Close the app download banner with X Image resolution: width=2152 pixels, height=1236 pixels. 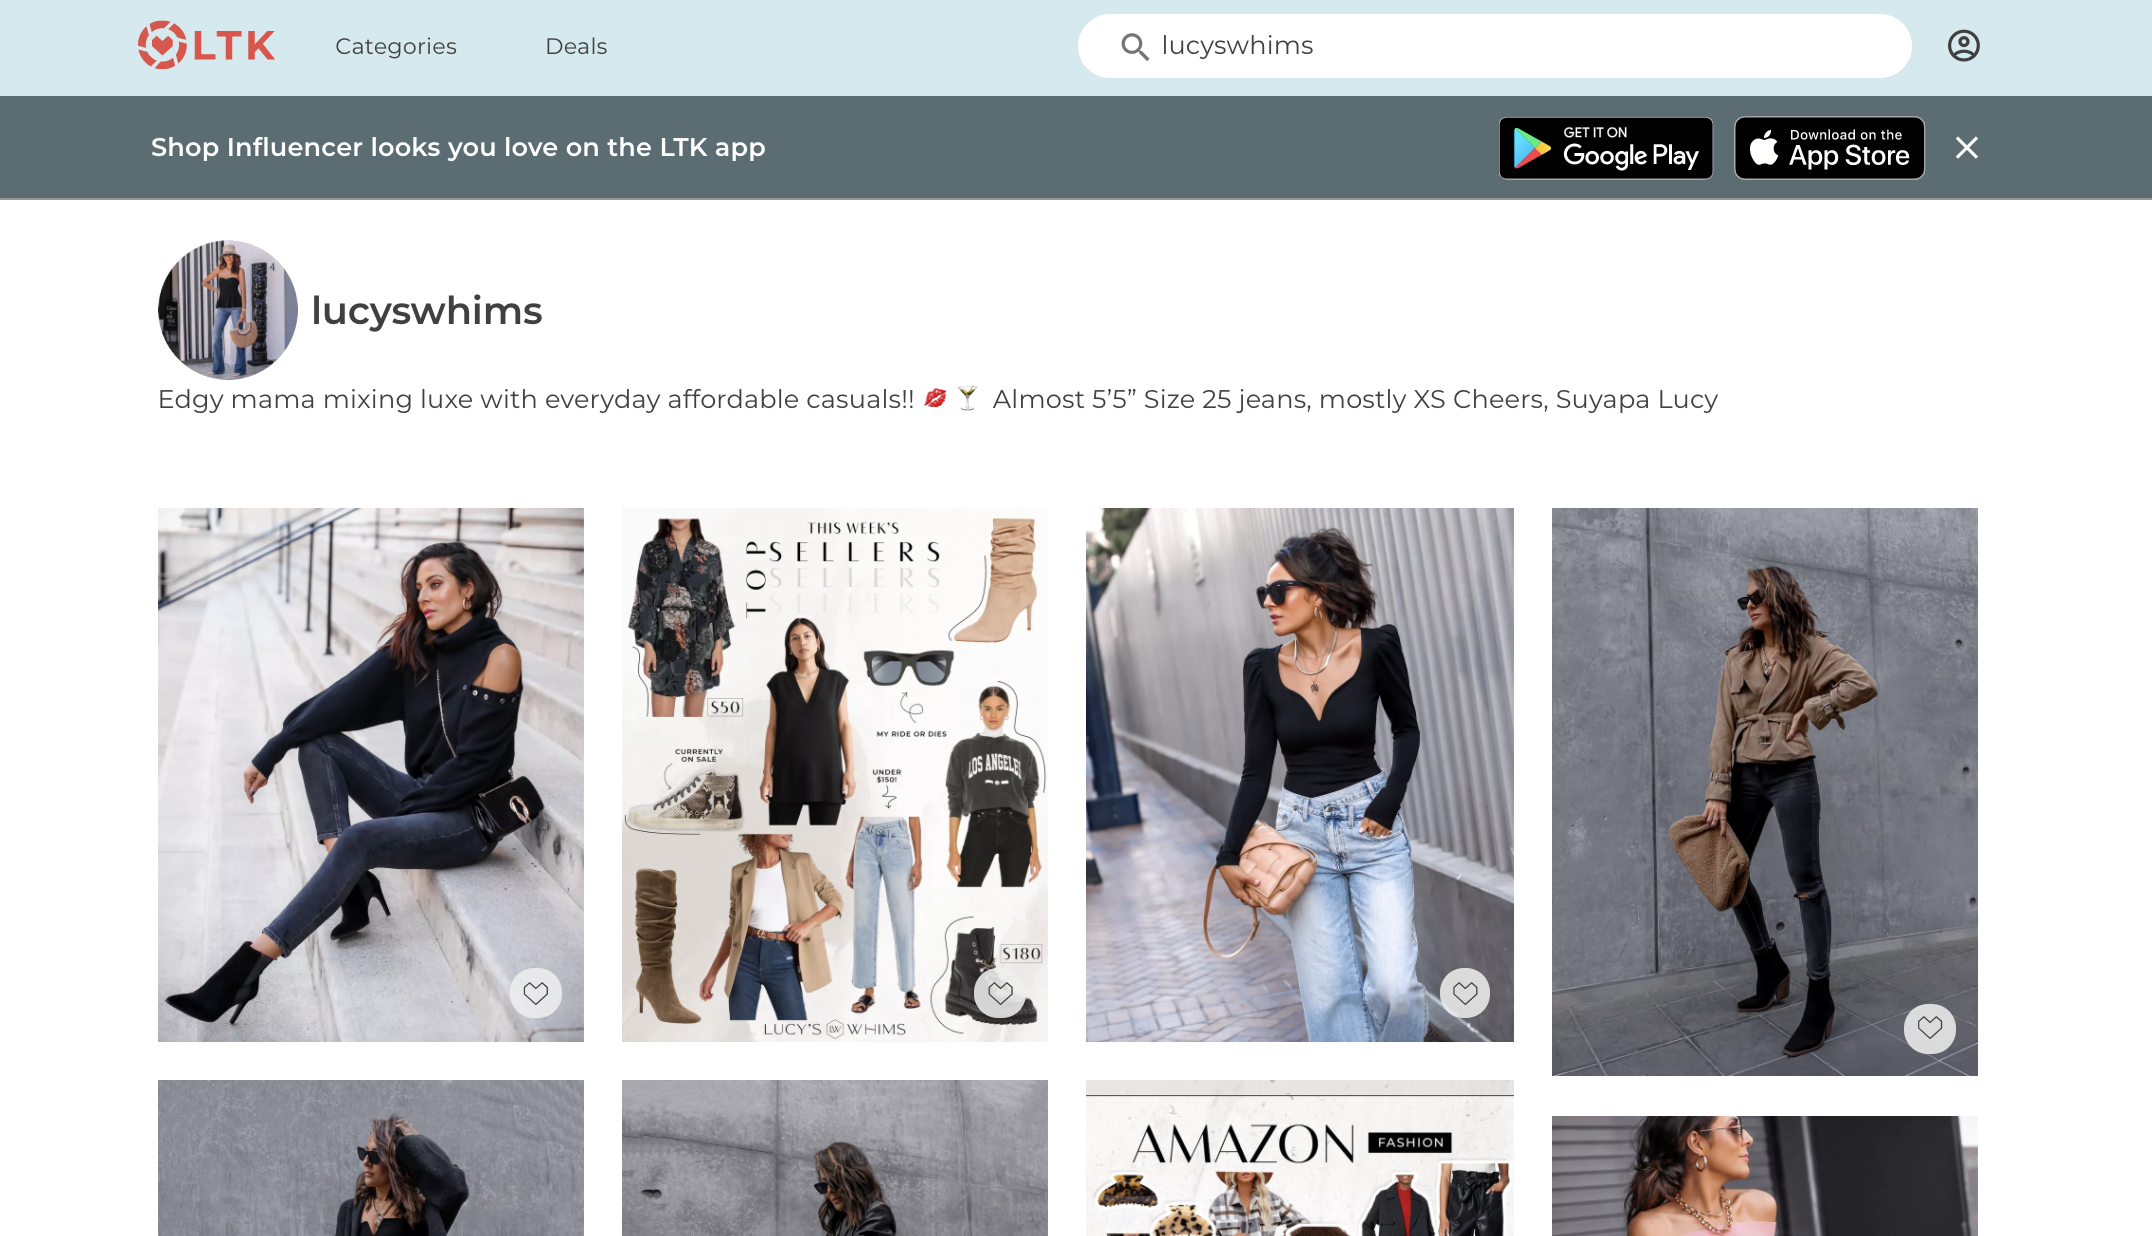coord(1967,146)
